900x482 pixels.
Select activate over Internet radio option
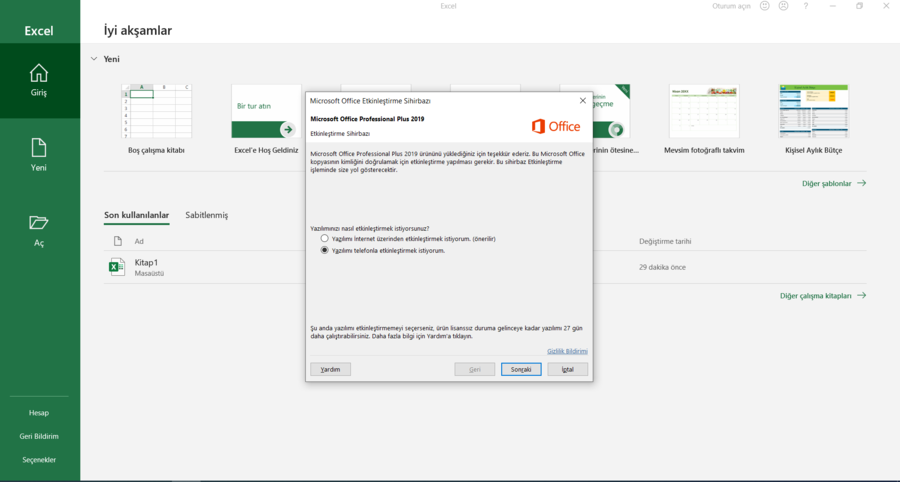click(325, 238)
